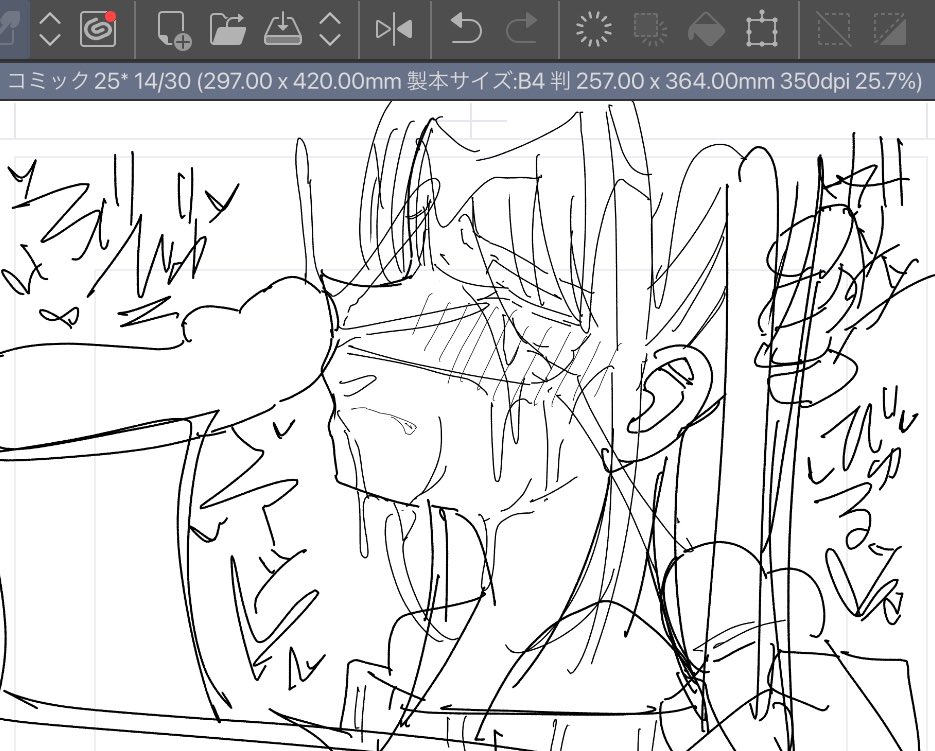Open an existing file via the folder icon
Viewport: 935px width, 751px height.
click(228, 29)
